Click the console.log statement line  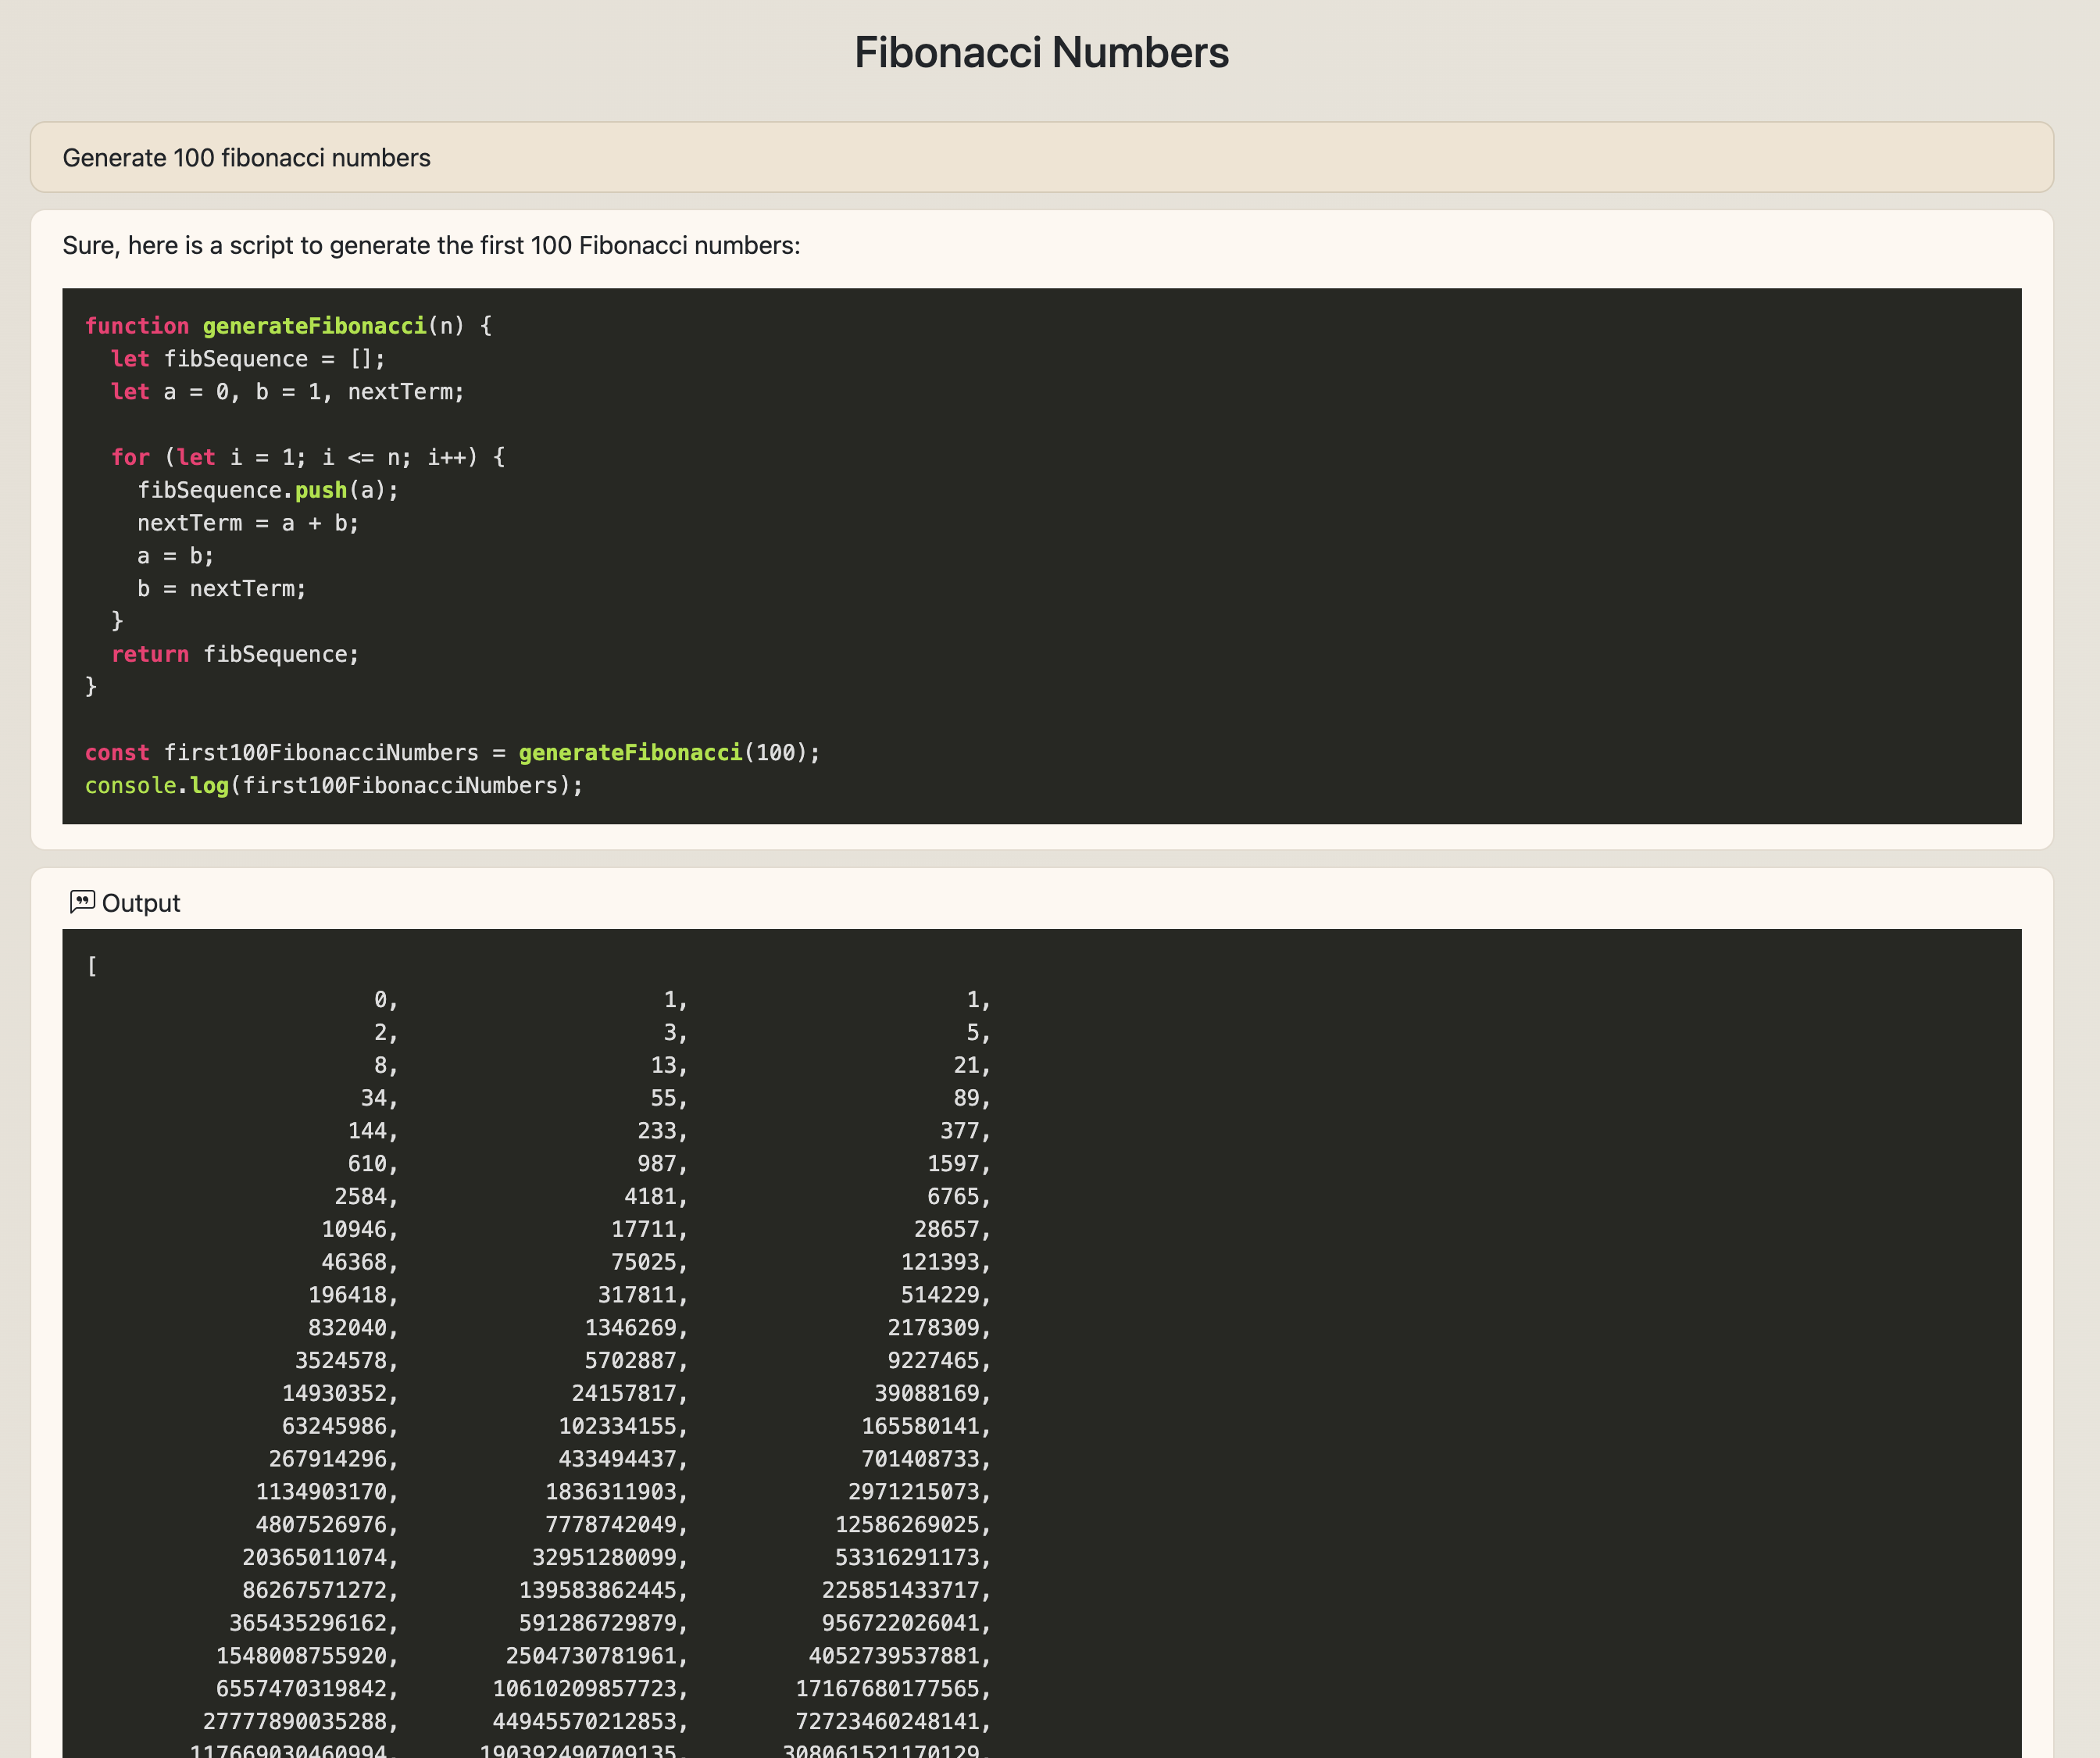click(334, 785)
